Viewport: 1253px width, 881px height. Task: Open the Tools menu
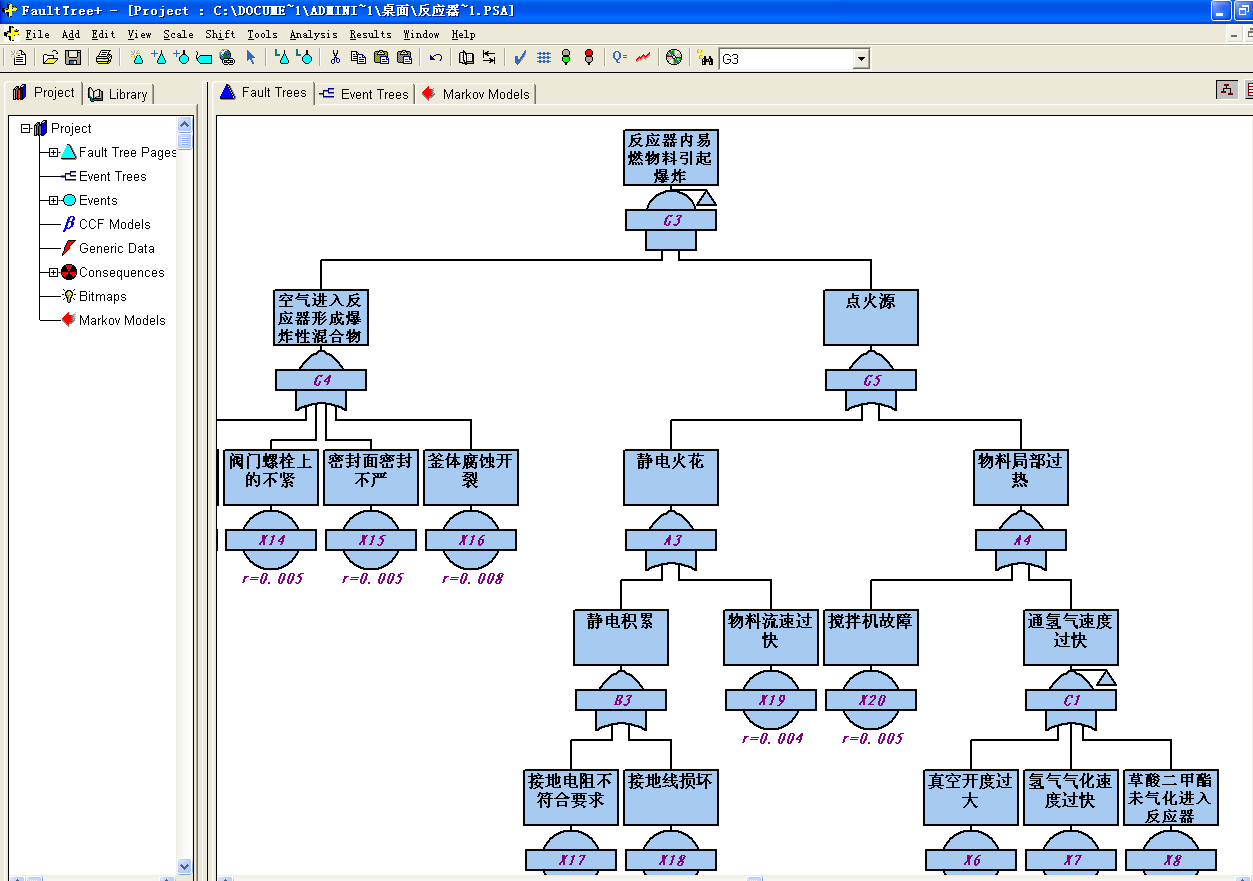point(262,34)
